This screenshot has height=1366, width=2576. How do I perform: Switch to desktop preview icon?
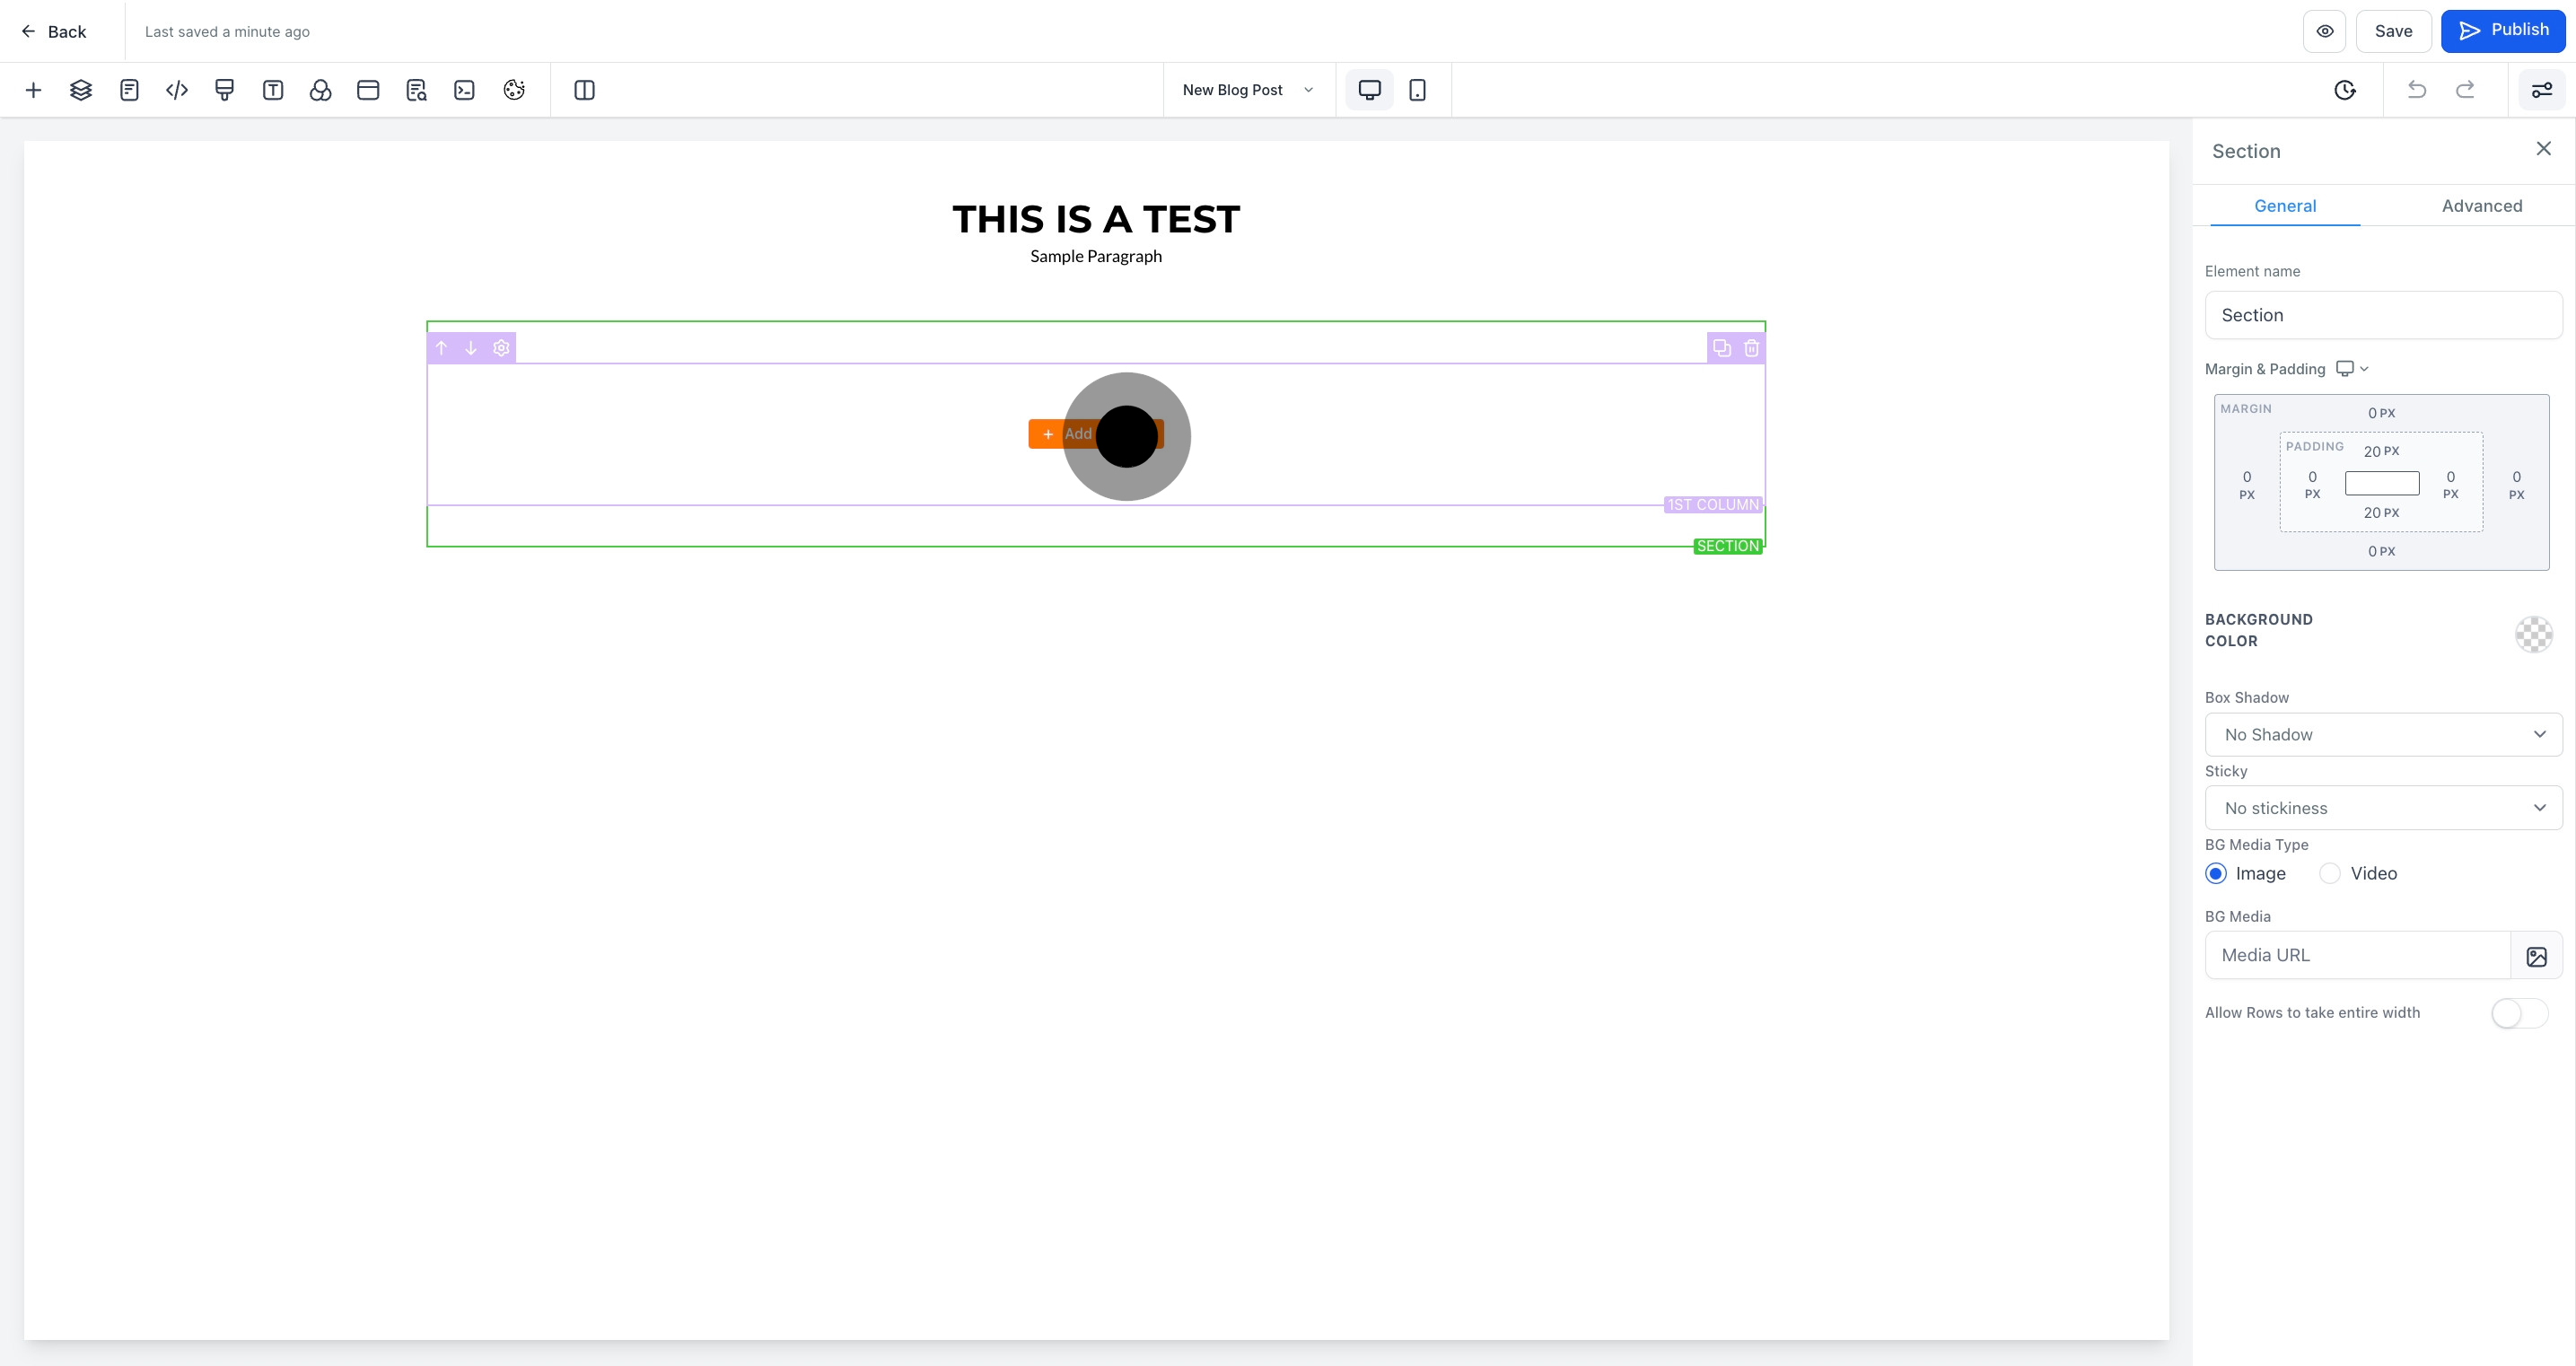point(1368,89)
